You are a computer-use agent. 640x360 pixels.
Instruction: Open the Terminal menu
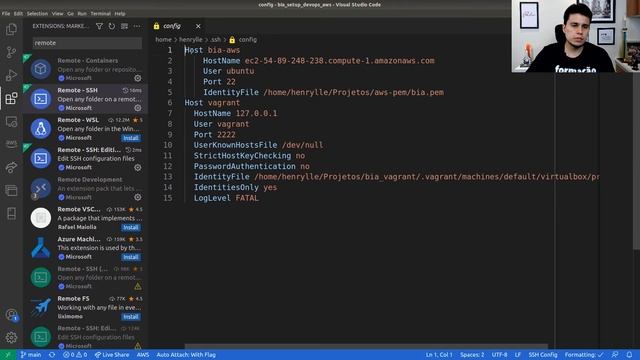[x=101, y=13]
